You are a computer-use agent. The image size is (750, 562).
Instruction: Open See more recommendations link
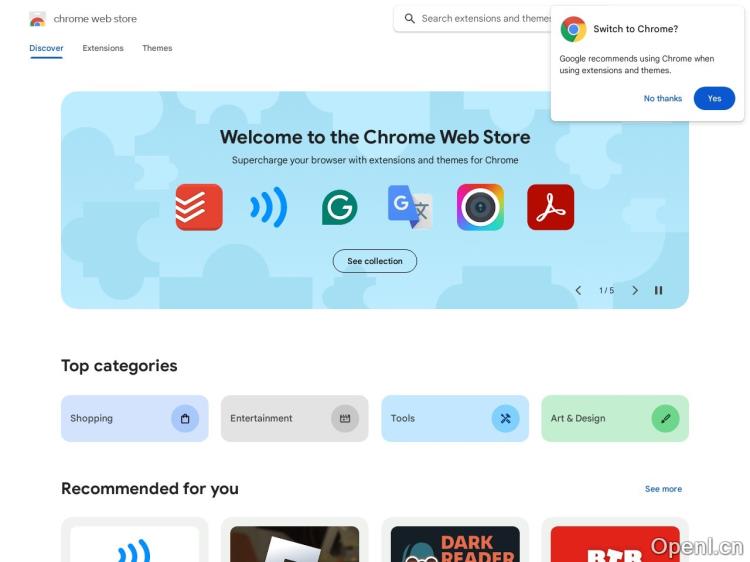pyautogui.click(x=663, y=489)
